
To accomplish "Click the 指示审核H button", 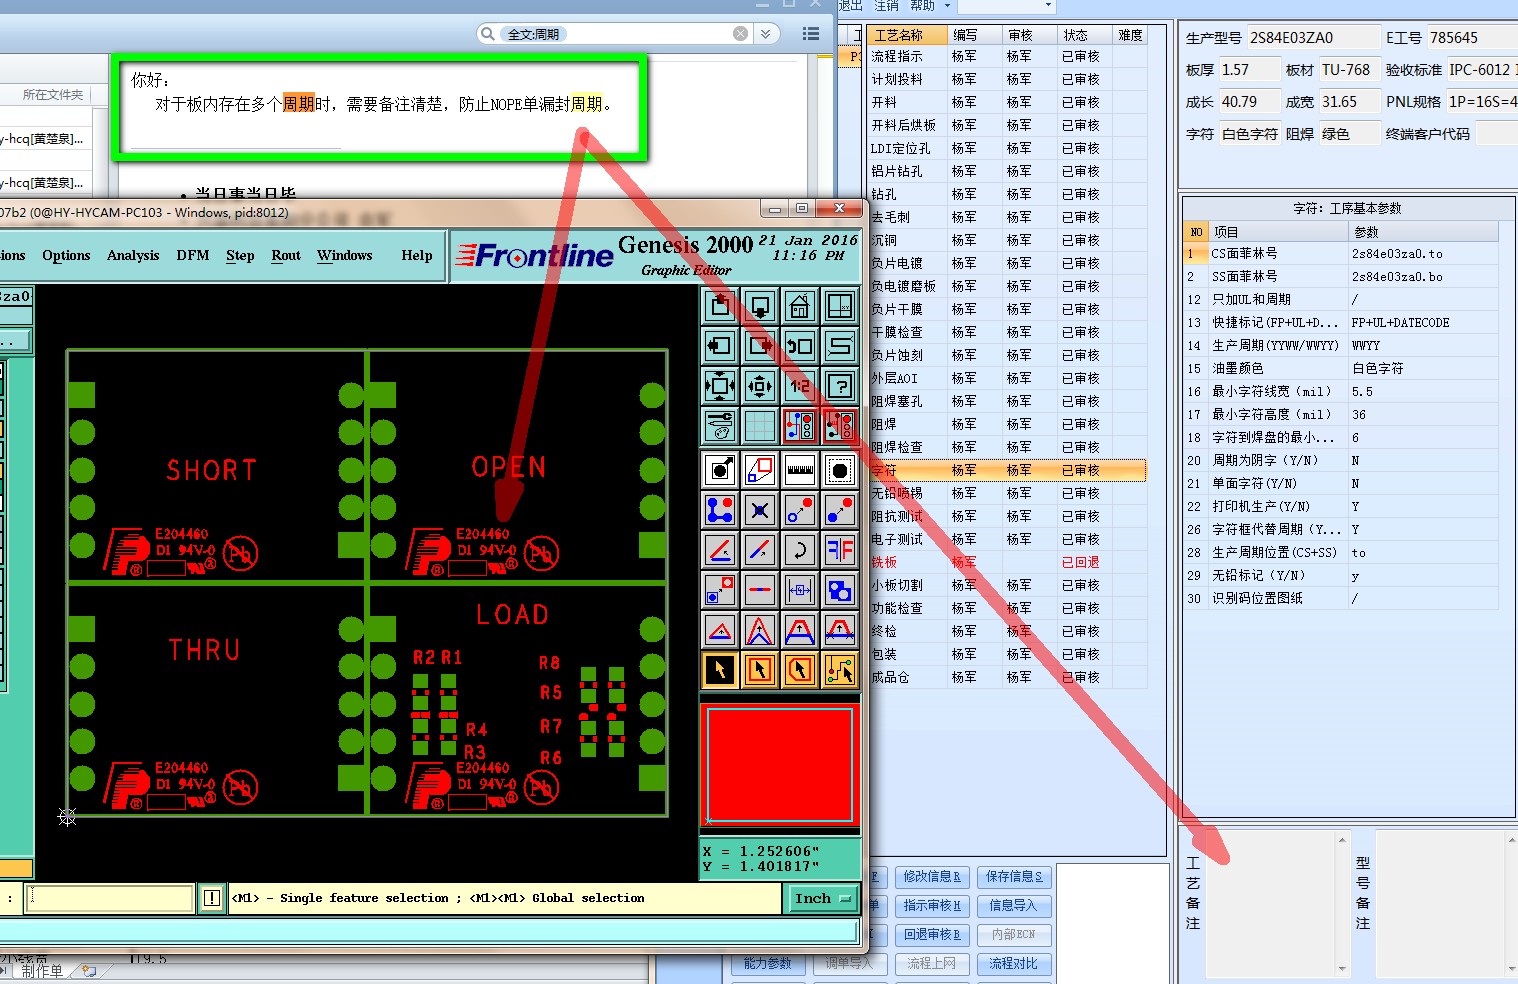I will point(932,906).
